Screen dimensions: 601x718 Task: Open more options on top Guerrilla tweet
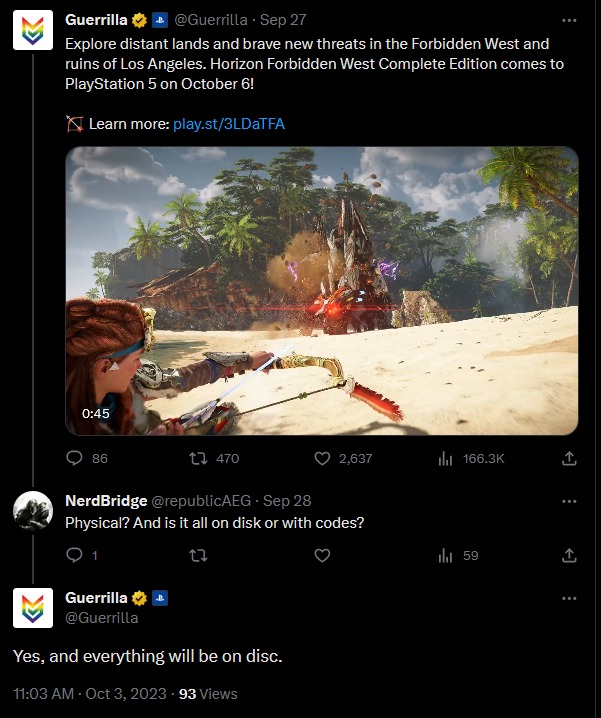click(x=569, y=20)
